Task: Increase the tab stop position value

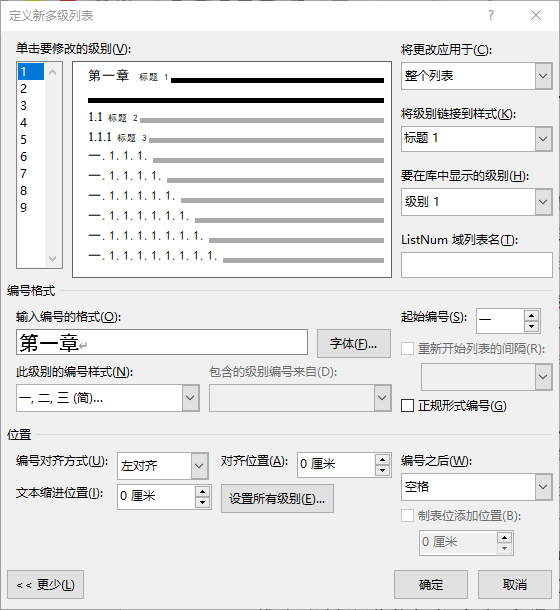Action: (505, 537)
